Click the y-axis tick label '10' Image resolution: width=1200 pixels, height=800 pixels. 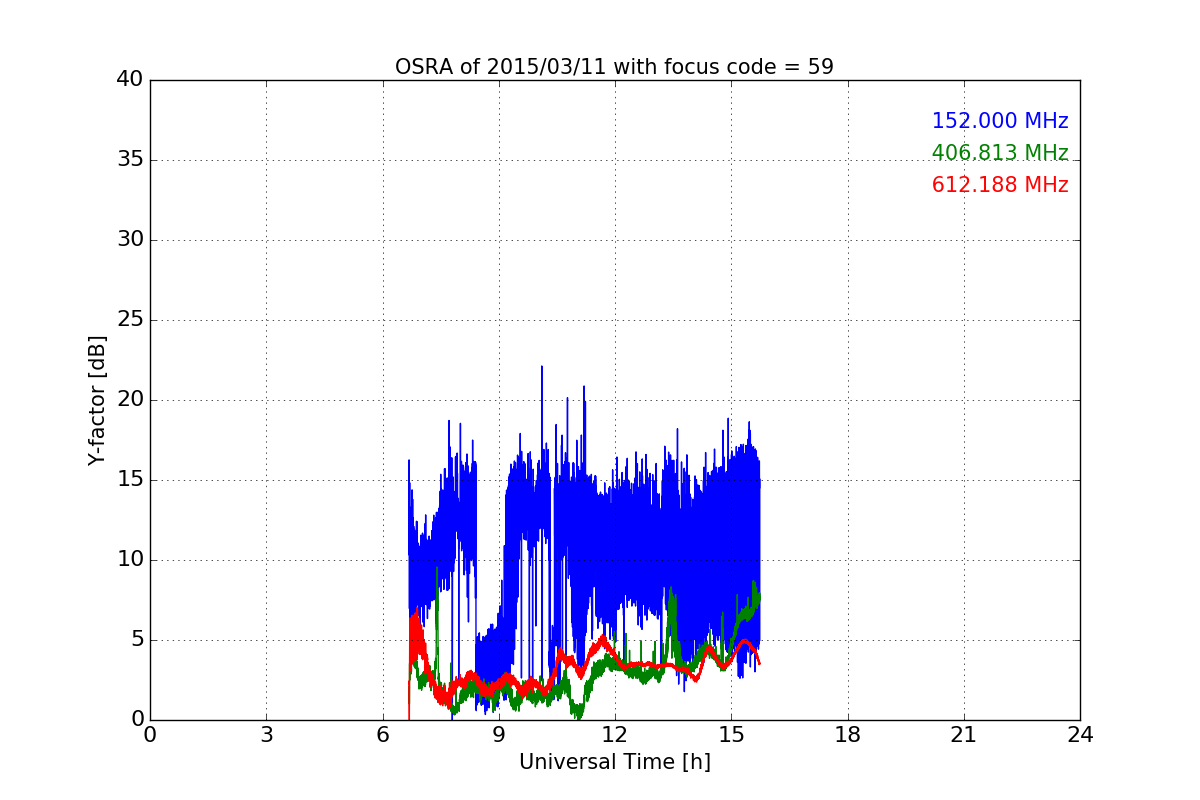click(x=130, y=560)
